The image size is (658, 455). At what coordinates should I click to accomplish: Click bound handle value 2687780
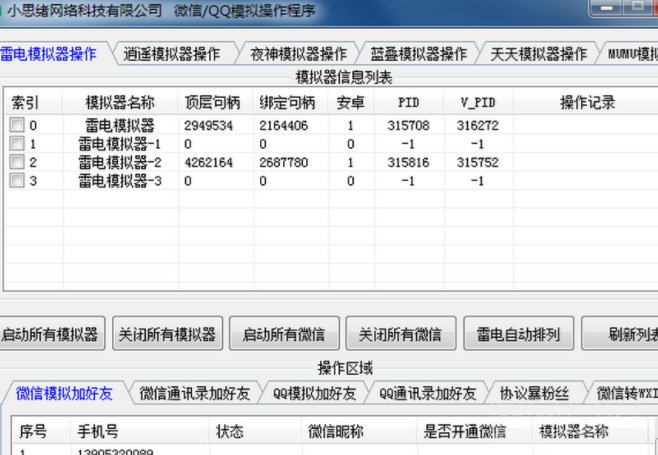click(284, 162)
